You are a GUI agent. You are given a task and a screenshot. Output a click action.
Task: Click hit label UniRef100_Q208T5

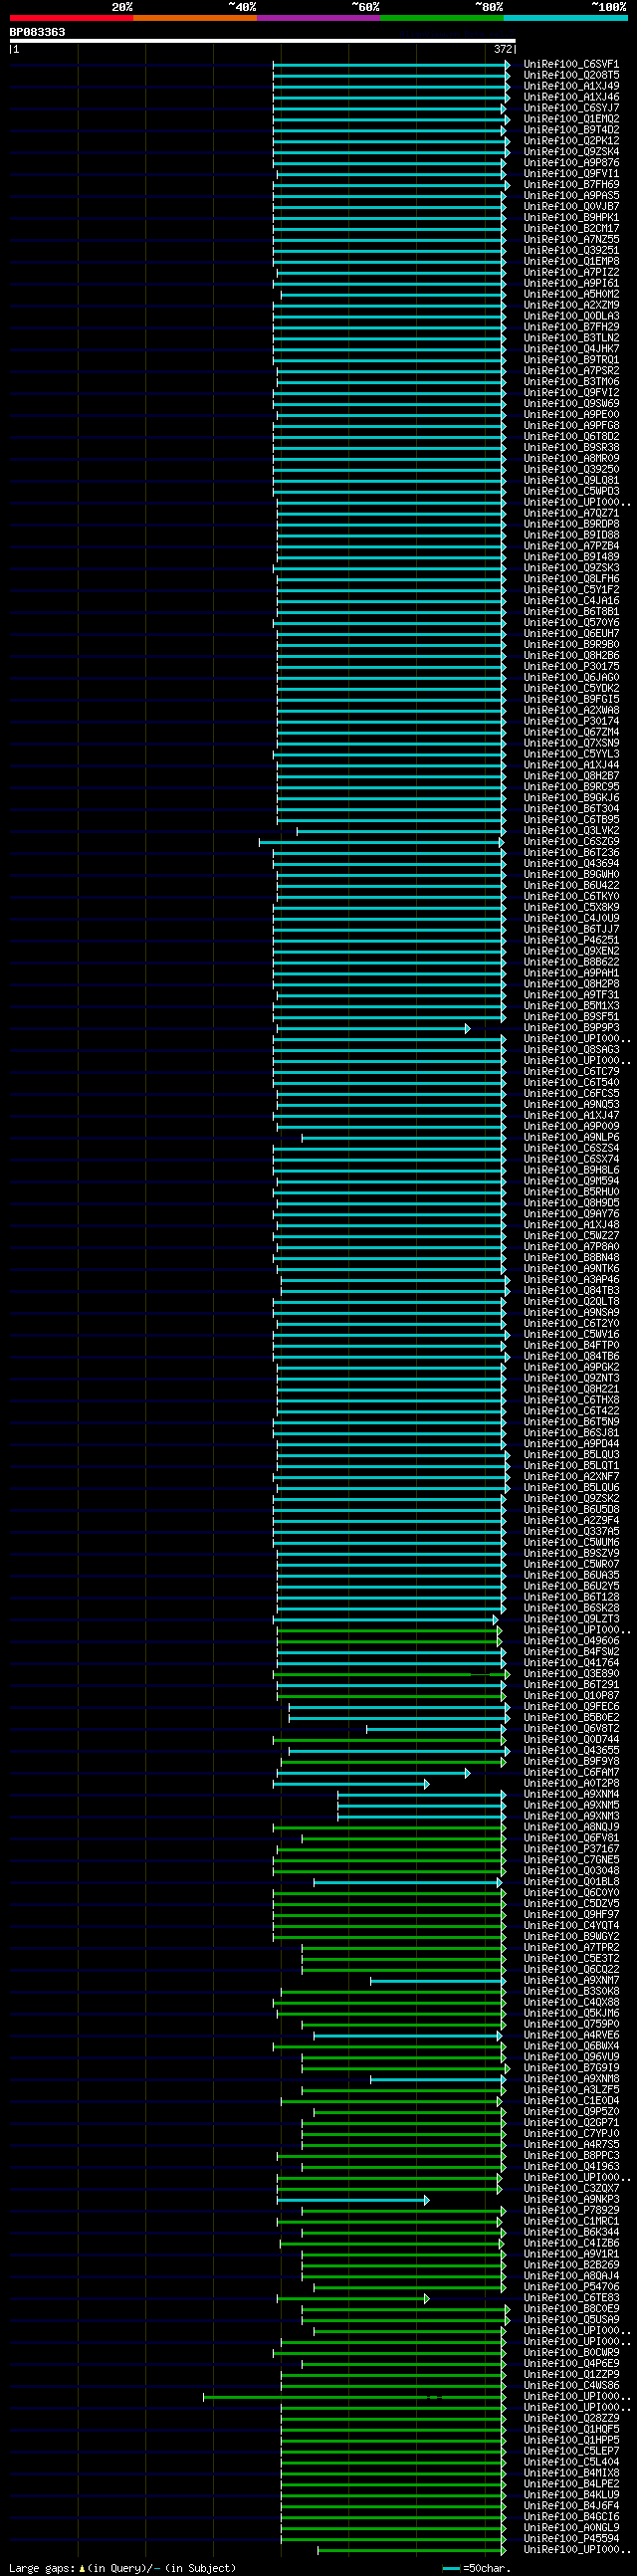coord(571,75)
